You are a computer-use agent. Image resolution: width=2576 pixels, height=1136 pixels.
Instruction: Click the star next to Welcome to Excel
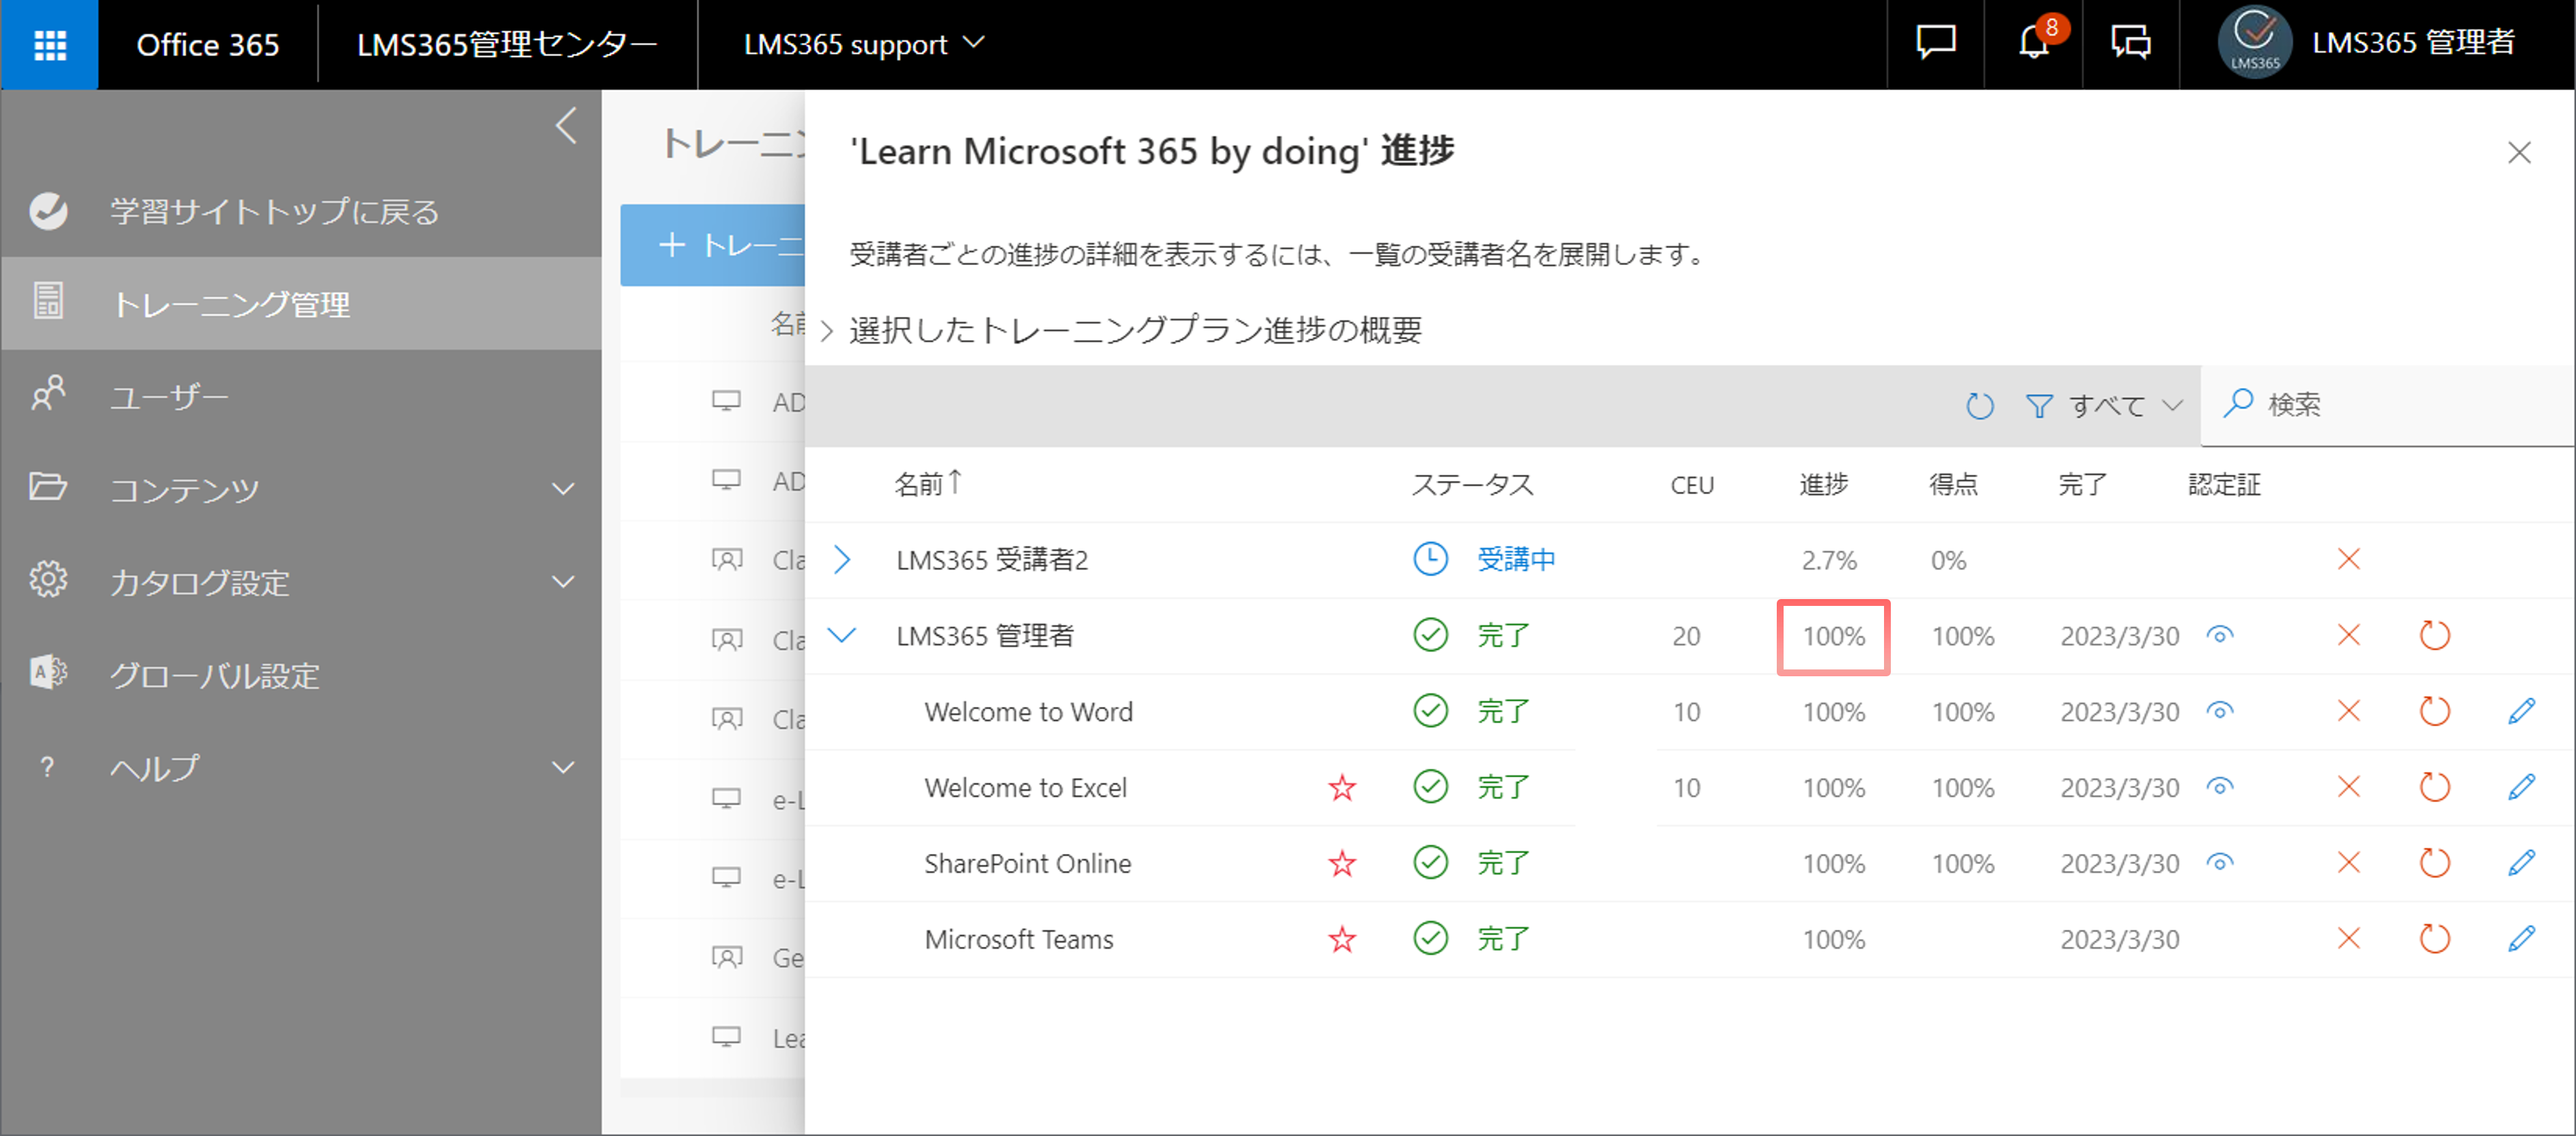coord(1342,787)
